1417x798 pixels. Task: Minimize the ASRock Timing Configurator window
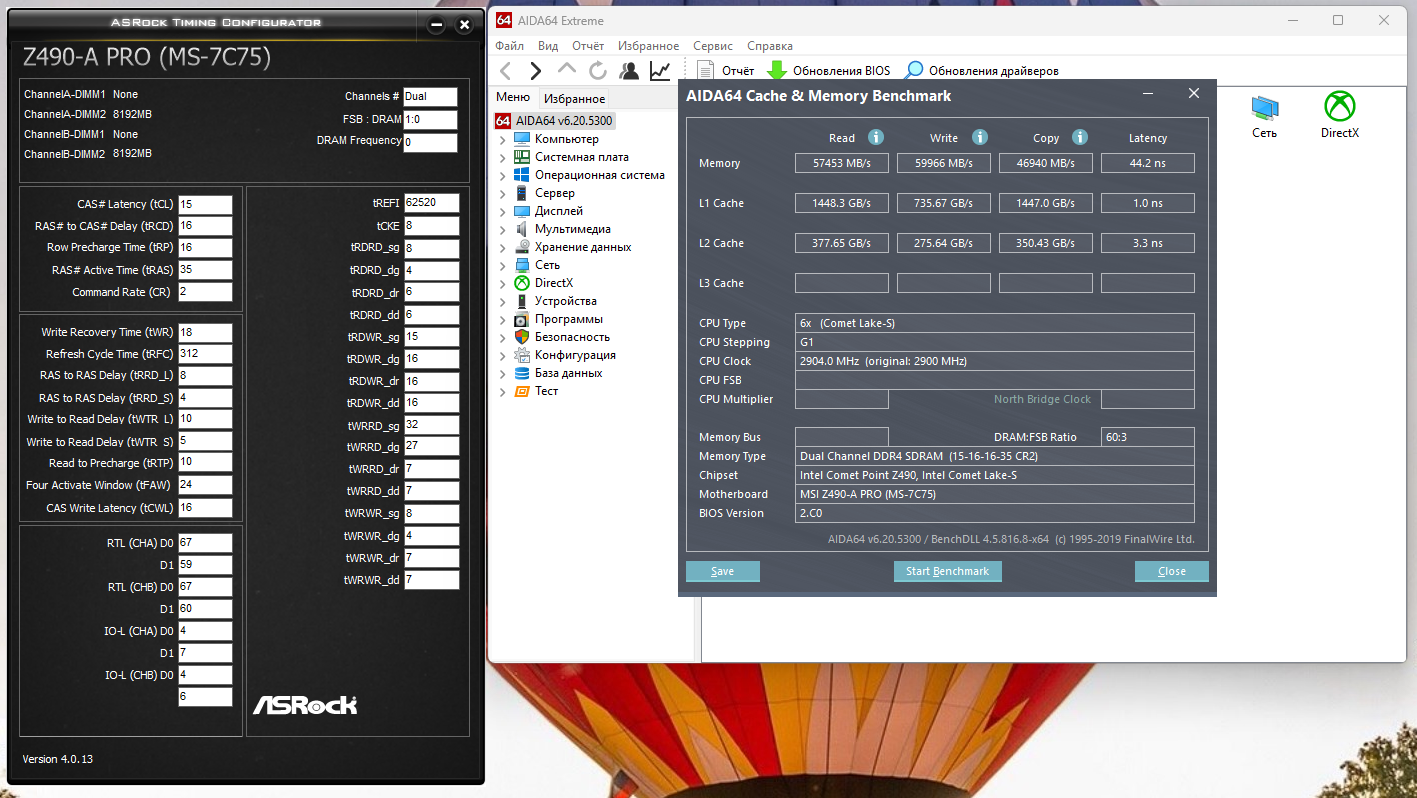coord(435,25)
